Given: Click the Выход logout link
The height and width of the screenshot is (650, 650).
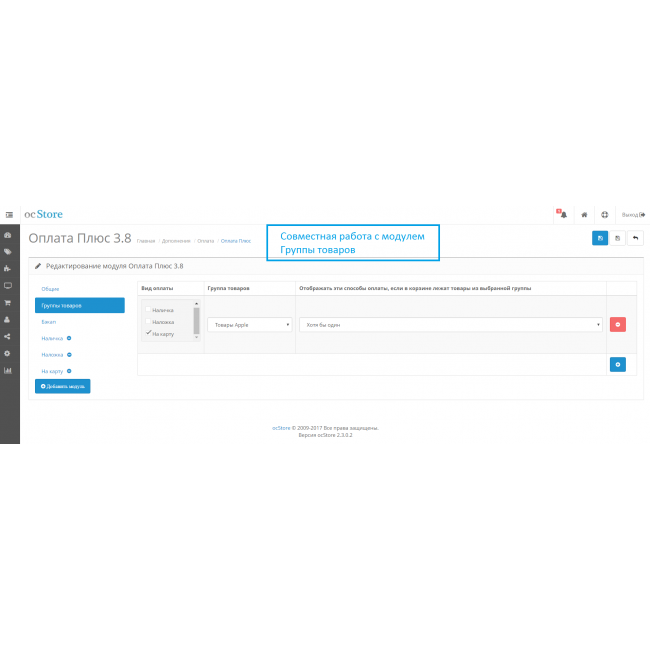Looking at the screenshot, I should [x=633, y=215].
